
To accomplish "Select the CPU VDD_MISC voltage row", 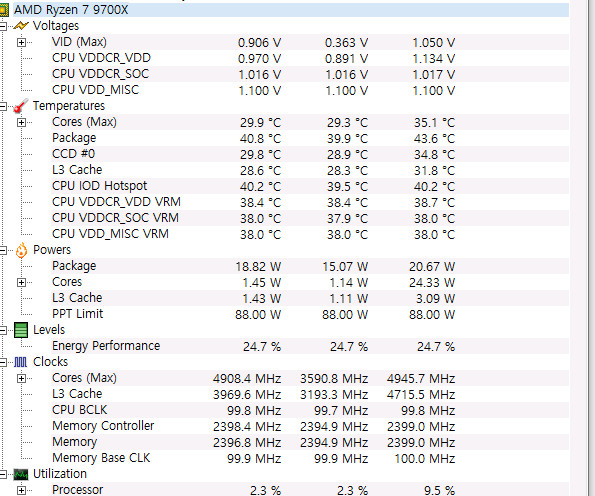I will [310, 90].
